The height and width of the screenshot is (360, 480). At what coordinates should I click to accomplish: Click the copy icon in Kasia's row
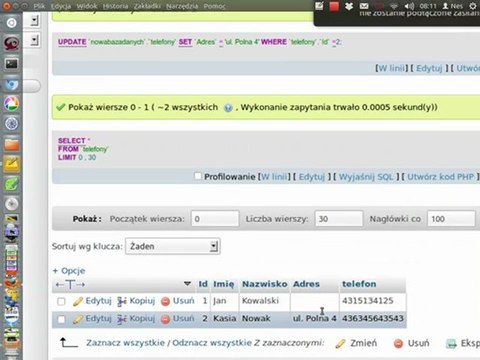pyautogui.click(x=122, y=319)
